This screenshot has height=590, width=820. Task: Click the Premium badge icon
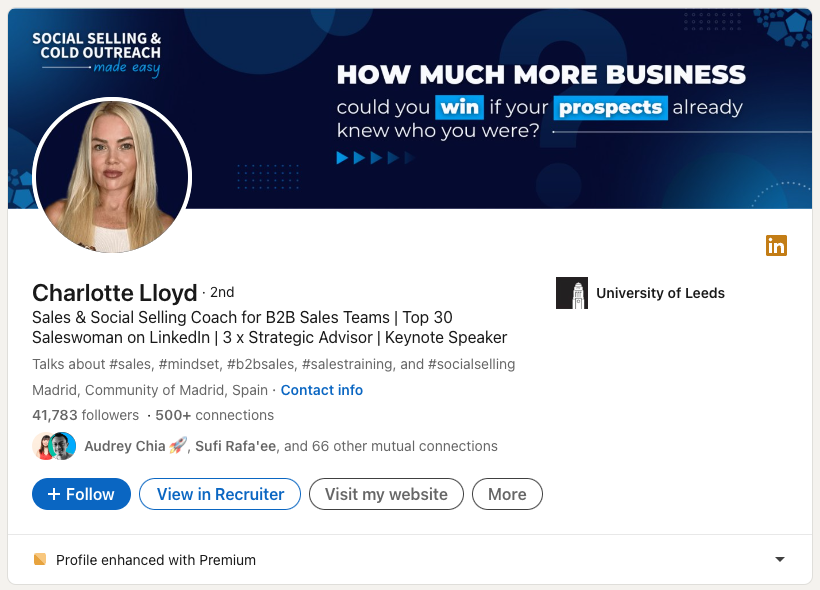pos(40,559)
